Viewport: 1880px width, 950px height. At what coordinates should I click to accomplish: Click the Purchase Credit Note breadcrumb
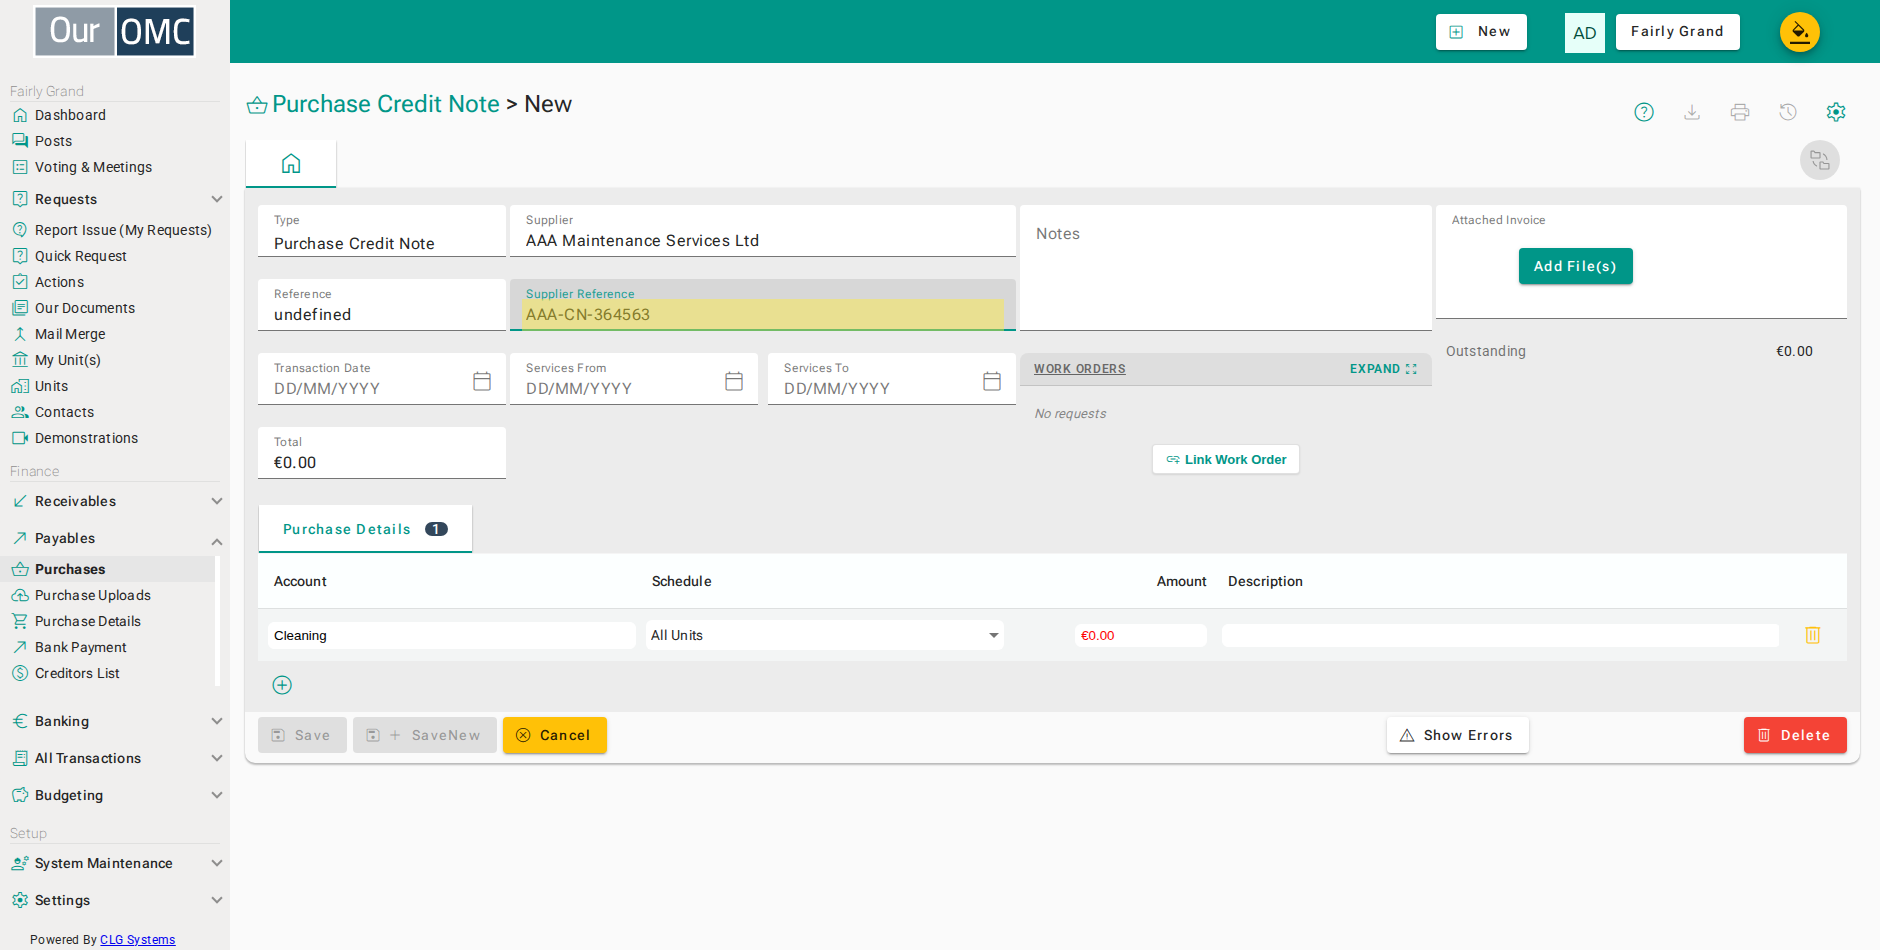tap(386, 104)
